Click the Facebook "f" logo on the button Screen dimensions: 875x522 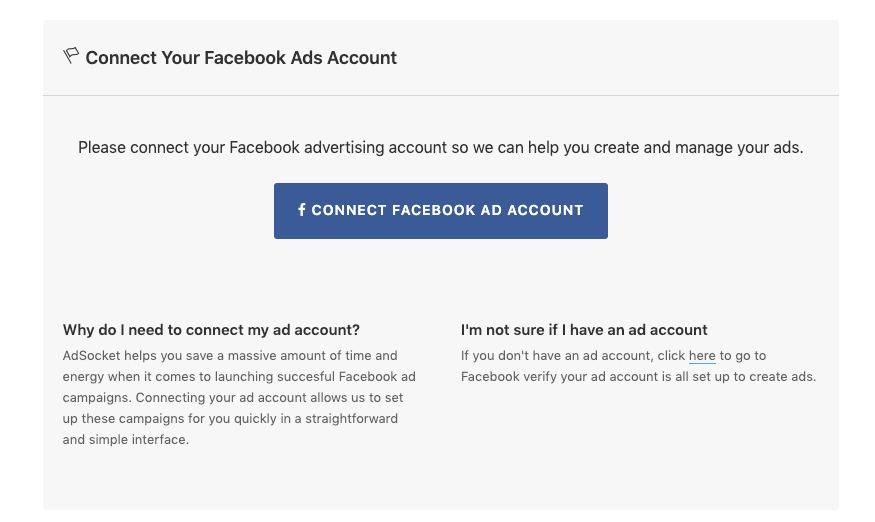coord(302,210)
